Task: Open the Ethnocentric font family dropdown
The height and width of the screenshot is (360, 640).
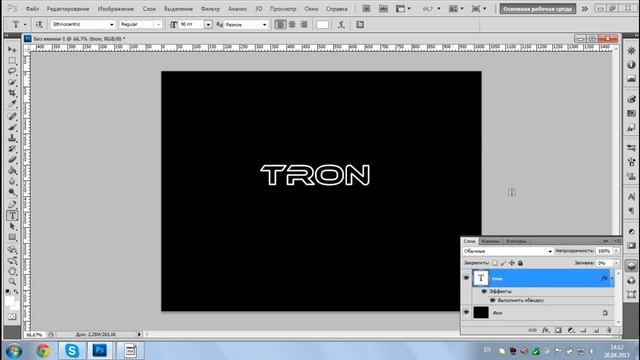Action: [111, 24]
